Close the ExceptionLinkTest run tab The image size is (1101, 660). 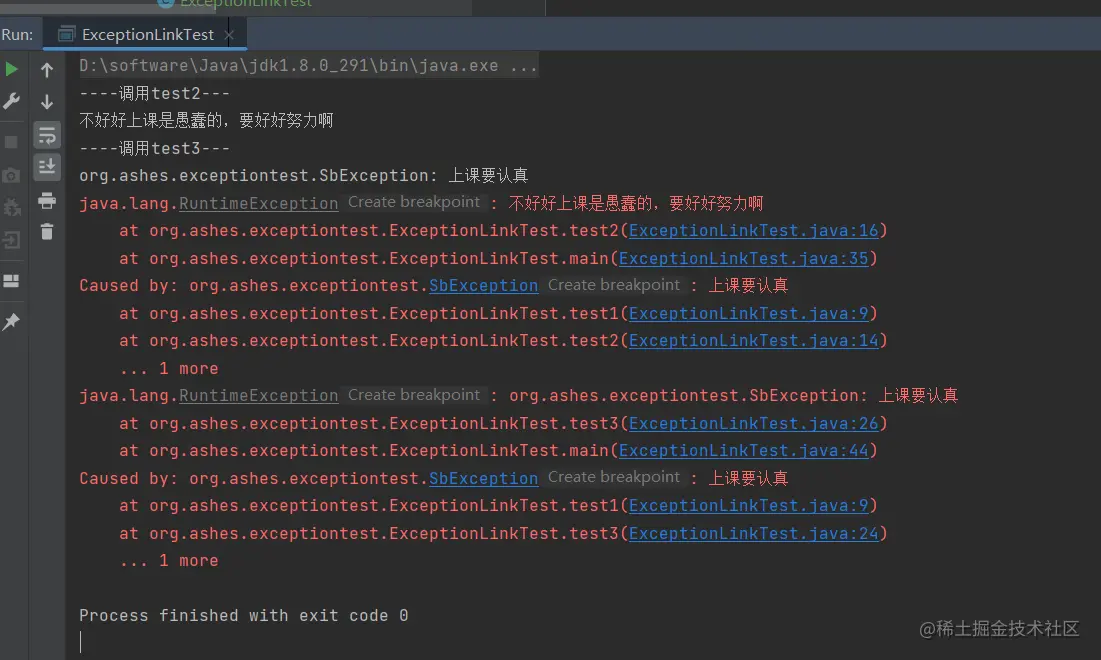(228, 34)
